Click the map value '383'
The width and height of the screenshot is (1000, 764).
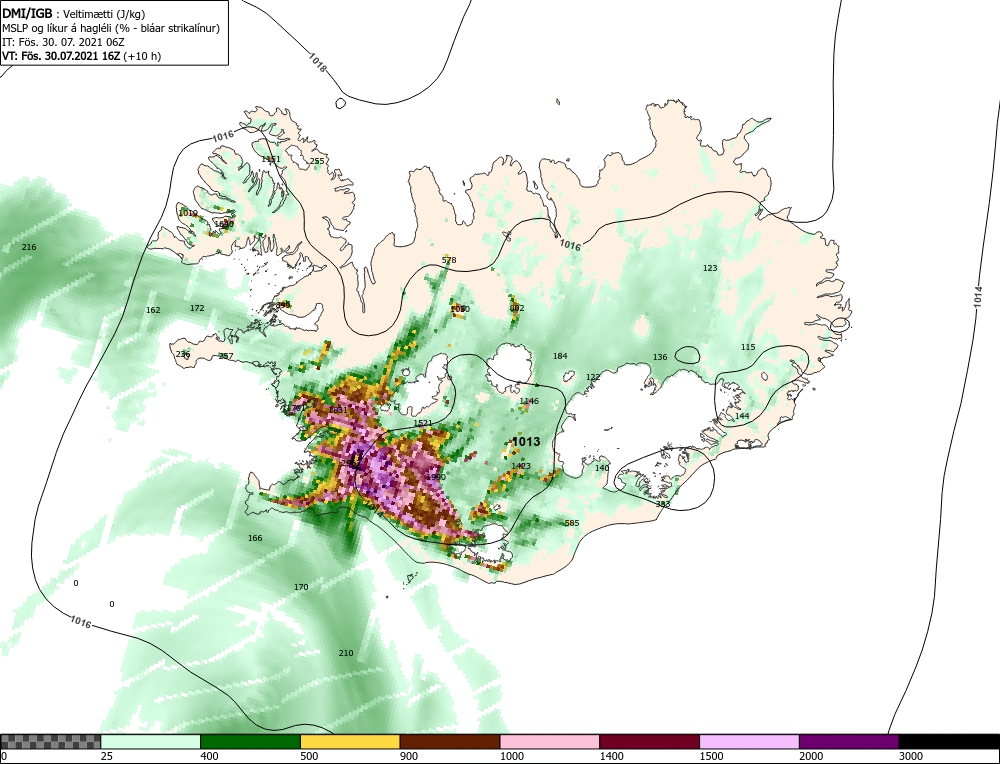pos(663,504)
